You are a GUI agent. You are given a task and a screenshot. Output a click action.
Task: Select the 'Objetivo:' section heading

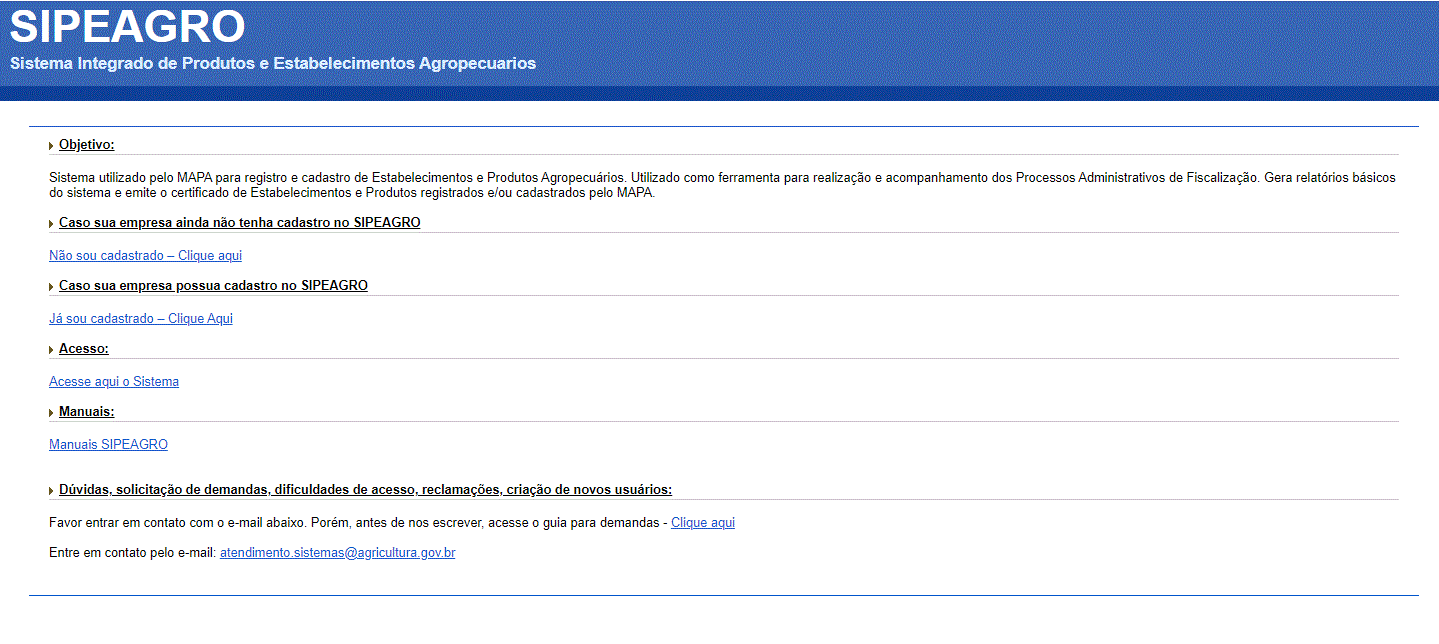(x=87, y=145)
